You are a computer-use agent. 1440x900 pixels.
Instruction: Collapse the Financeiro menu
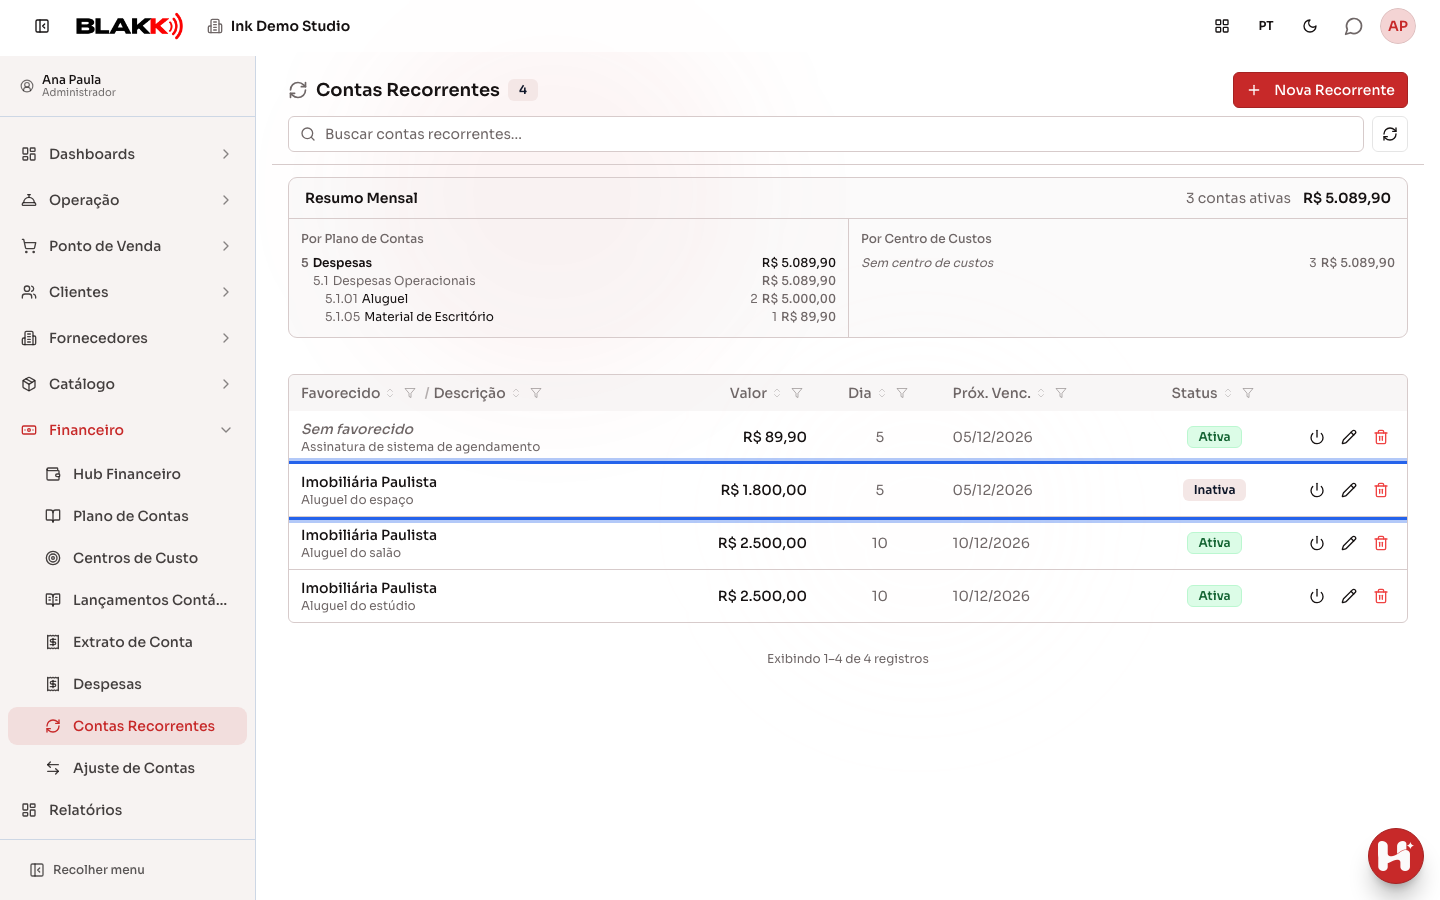pyautogui.click(x=127, y=430)
